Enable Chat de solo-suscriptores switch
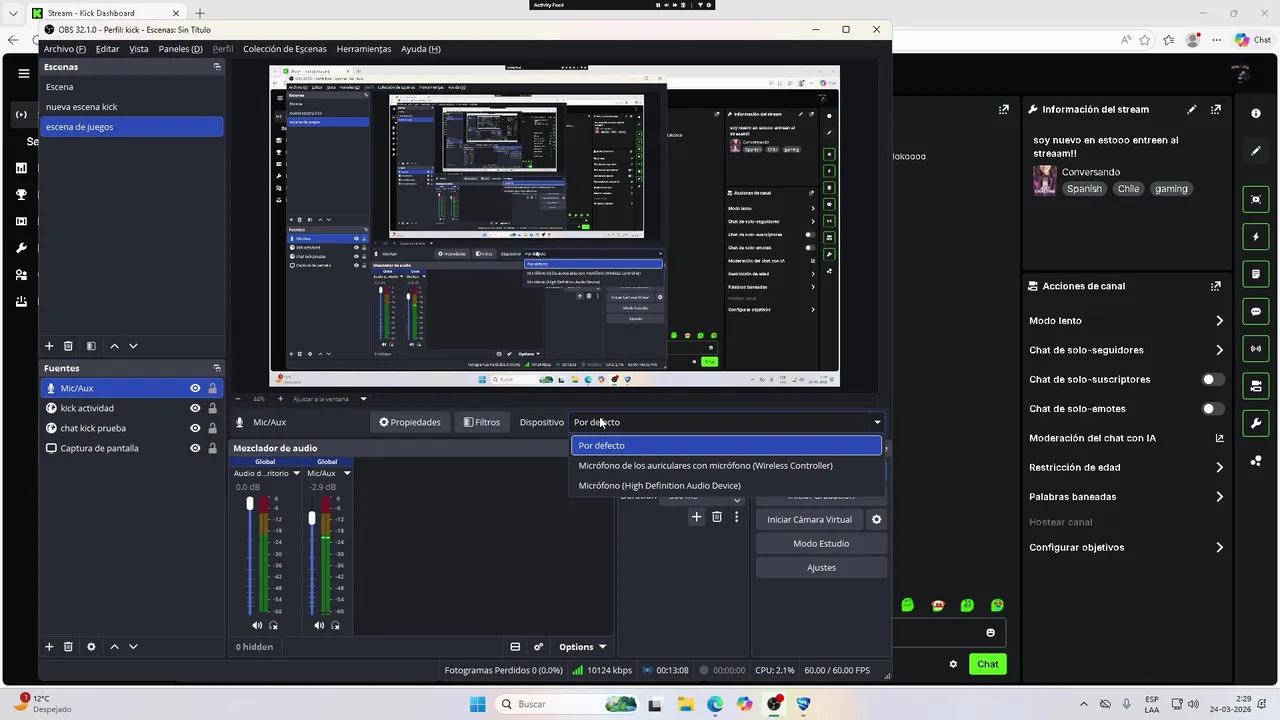 1212,380
